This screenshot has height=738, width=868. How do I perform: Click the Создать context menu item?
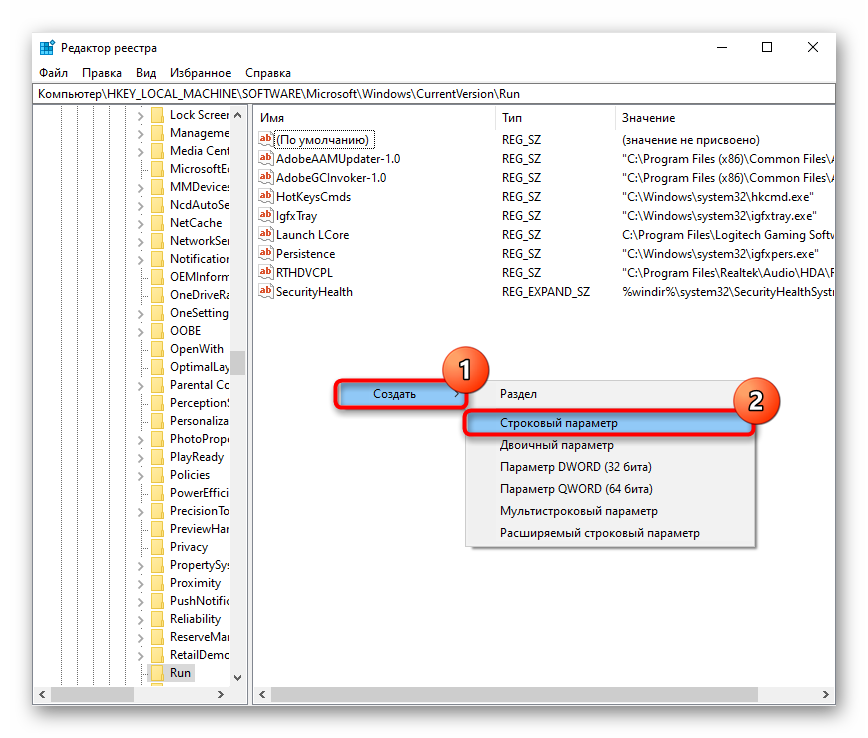click(394, 394)
